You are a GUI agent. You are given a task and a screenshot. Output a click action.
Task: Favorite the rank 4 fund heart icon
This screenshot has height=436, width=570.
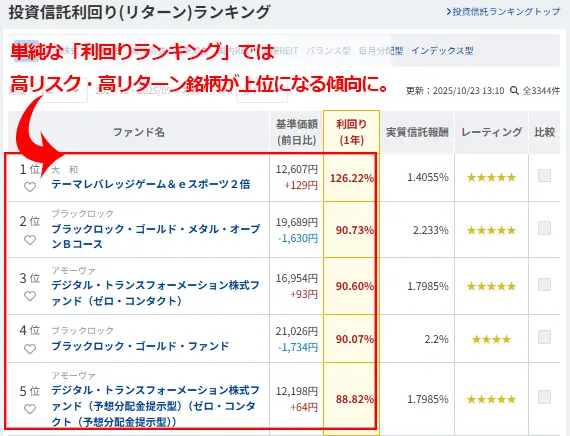point(30,349)
